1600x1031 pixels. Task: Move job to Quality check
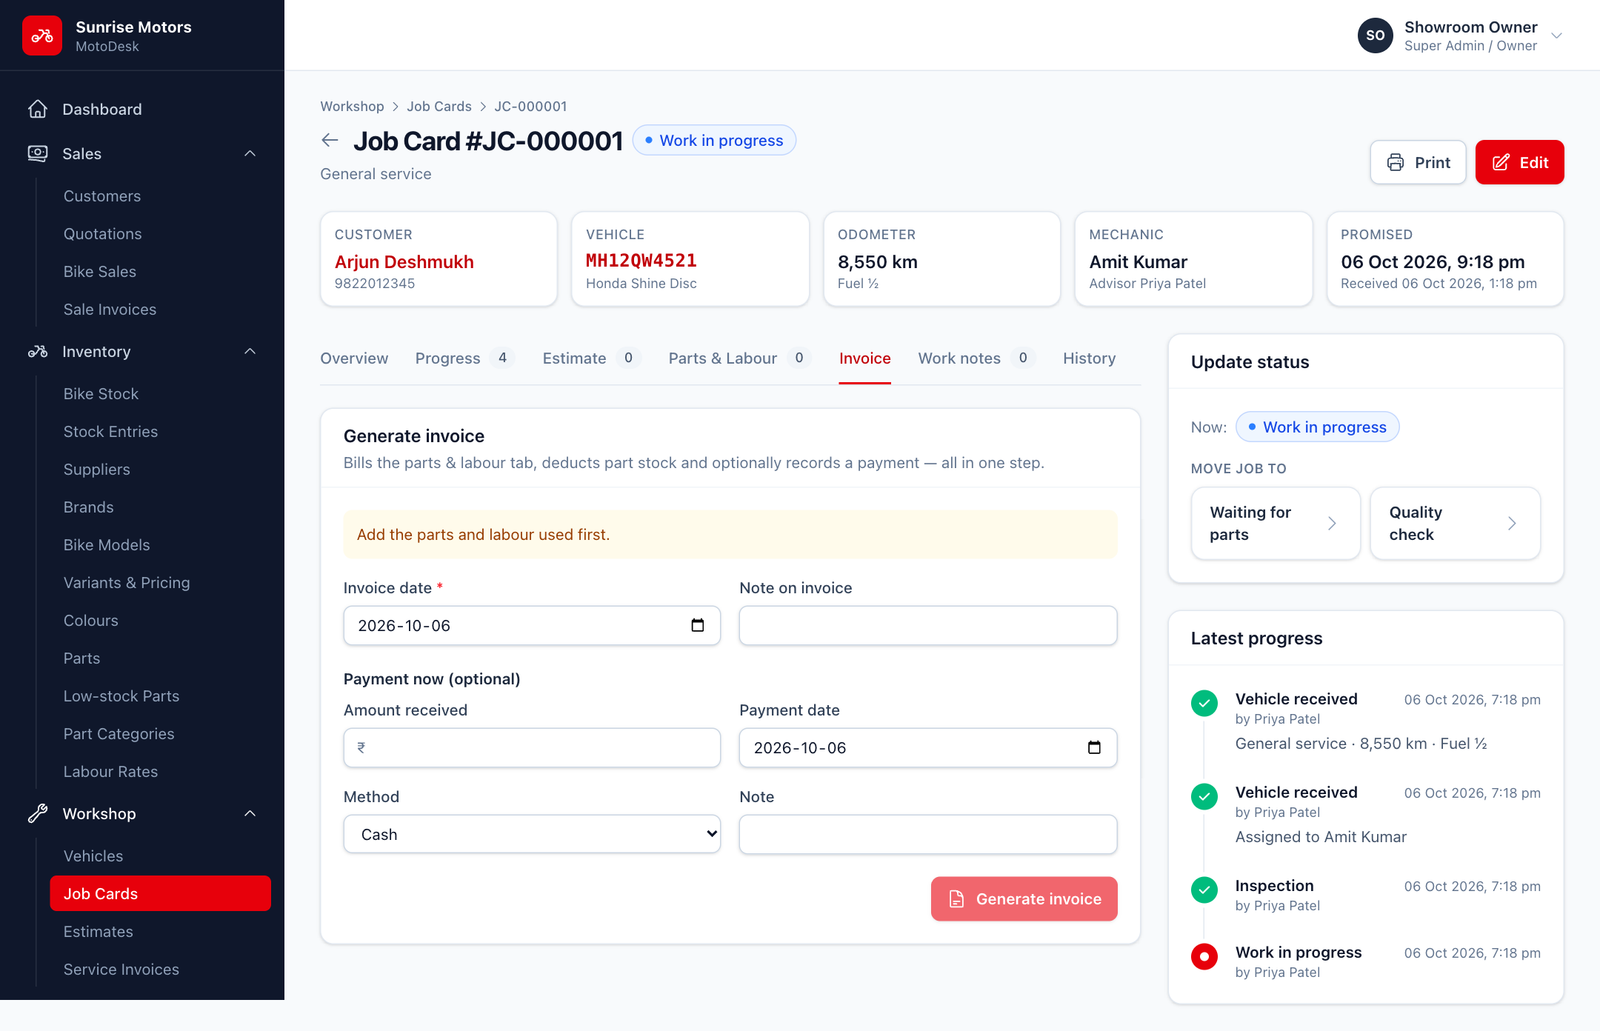coord(1455,523)
